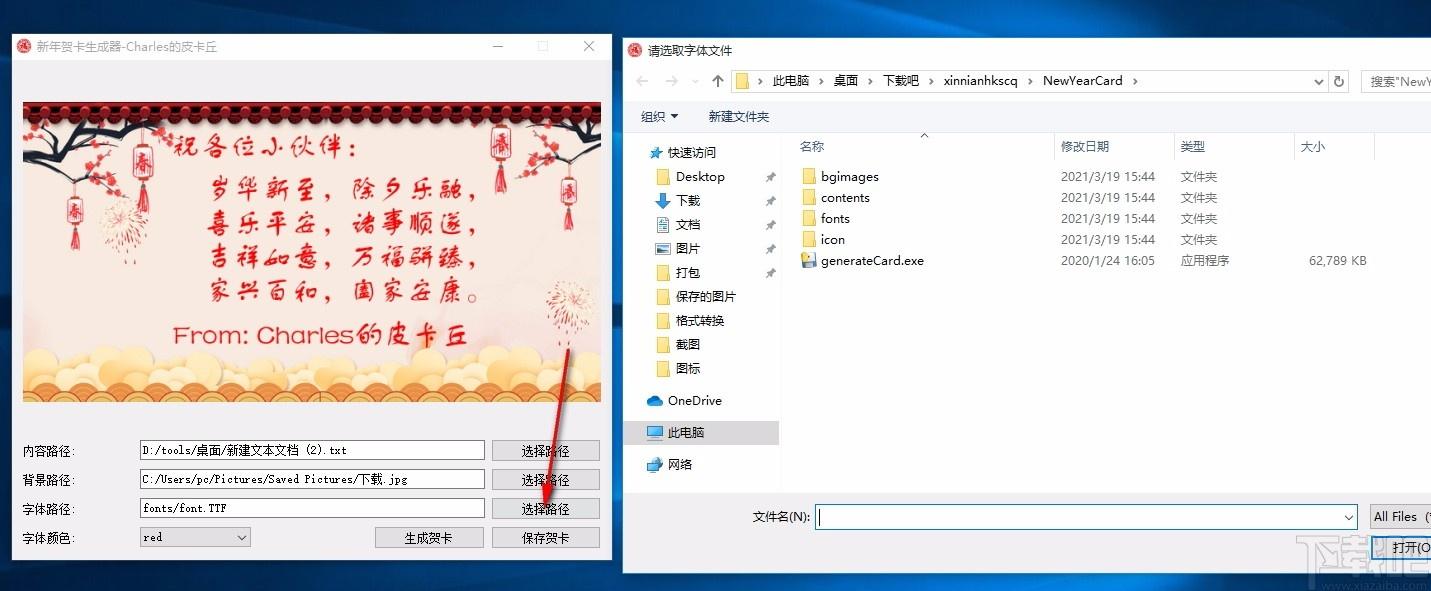Click 选择路径 button for 内容路径
The image size is (1431, 591).
(x=545, y=451)
